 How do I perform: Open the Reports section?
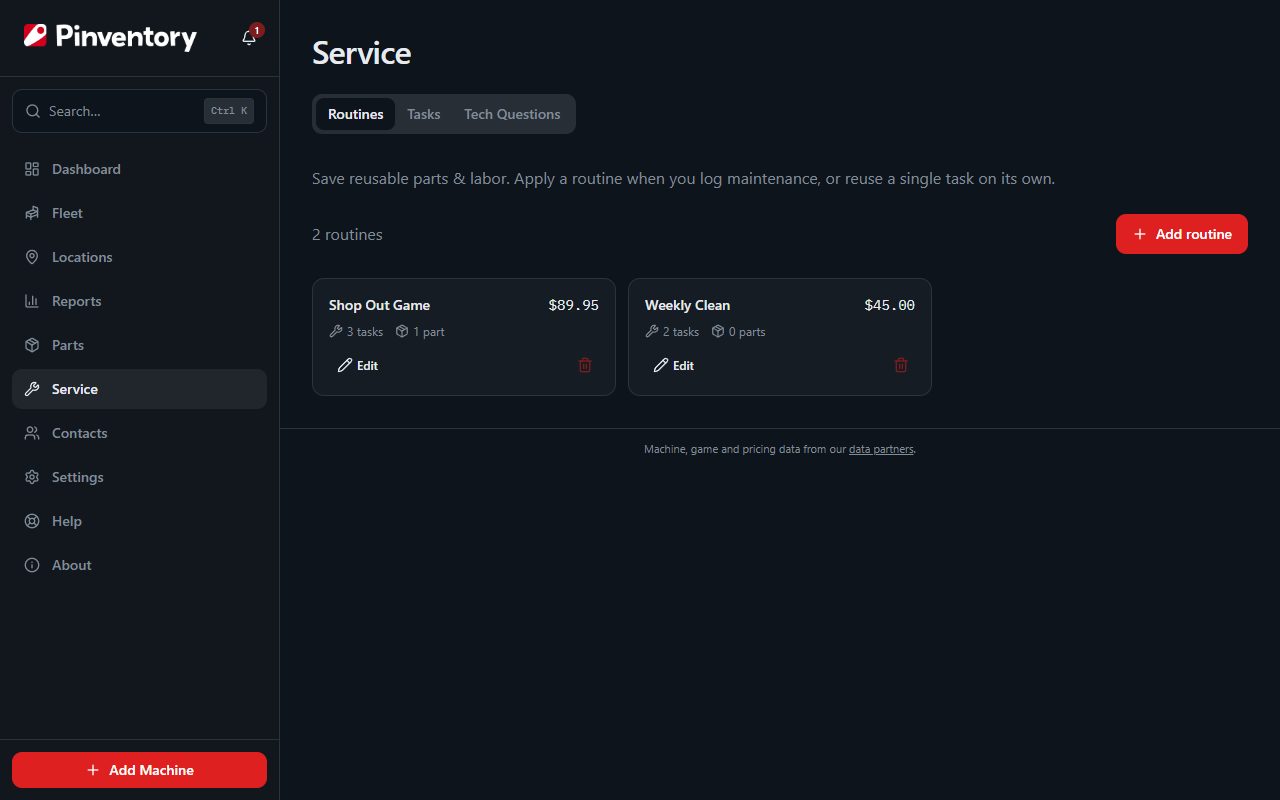(139, 301)
